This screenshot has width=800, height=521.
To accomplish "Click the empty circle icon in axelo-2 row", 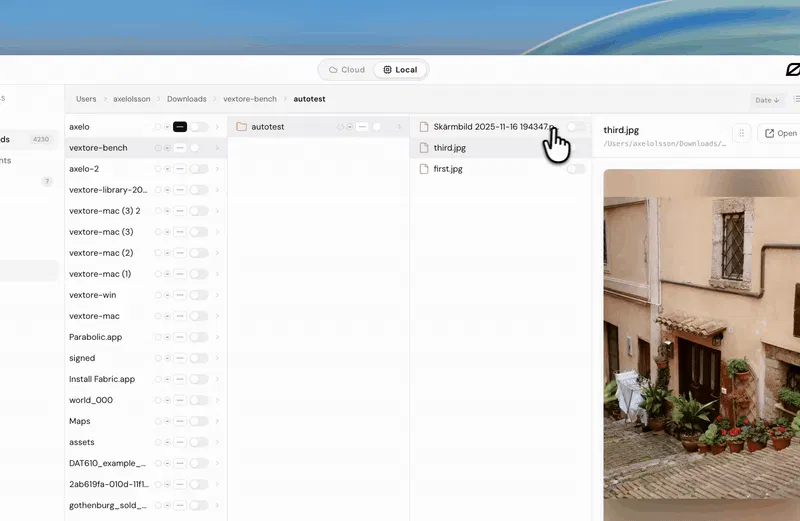I will tap(158, 169).
